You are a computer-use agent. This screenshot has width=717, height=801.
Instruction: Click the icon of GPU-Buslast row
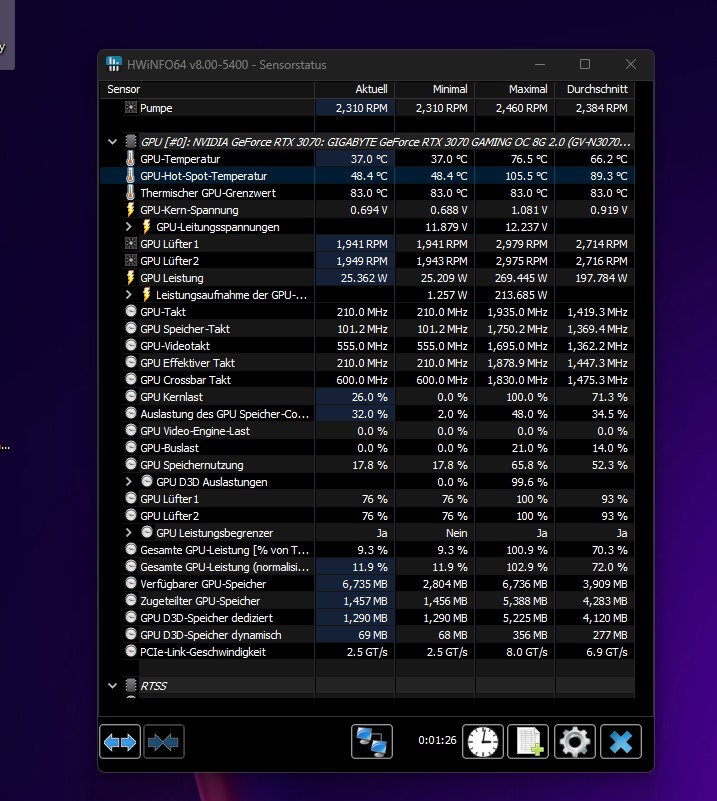coord(131,447)
